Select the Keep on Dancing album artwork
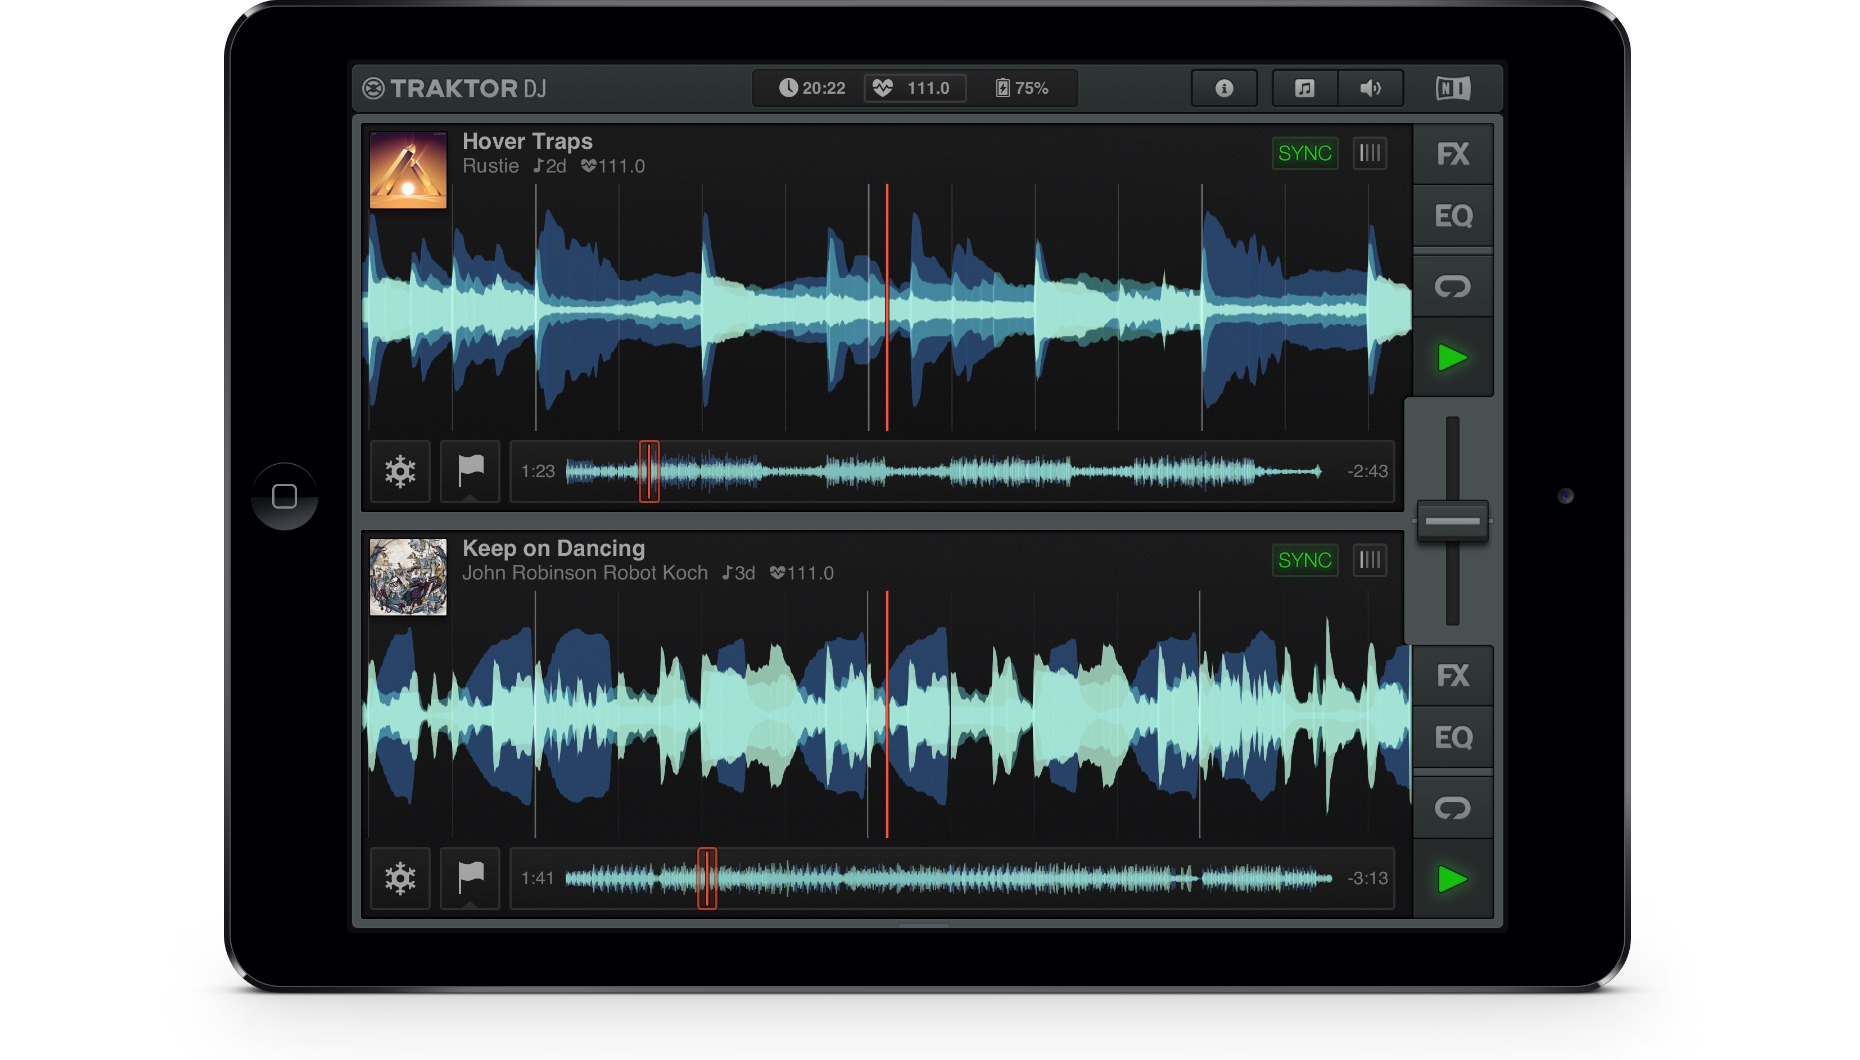The width and height of the screenshot is (1860, 1060). click(x=408, y=577)
